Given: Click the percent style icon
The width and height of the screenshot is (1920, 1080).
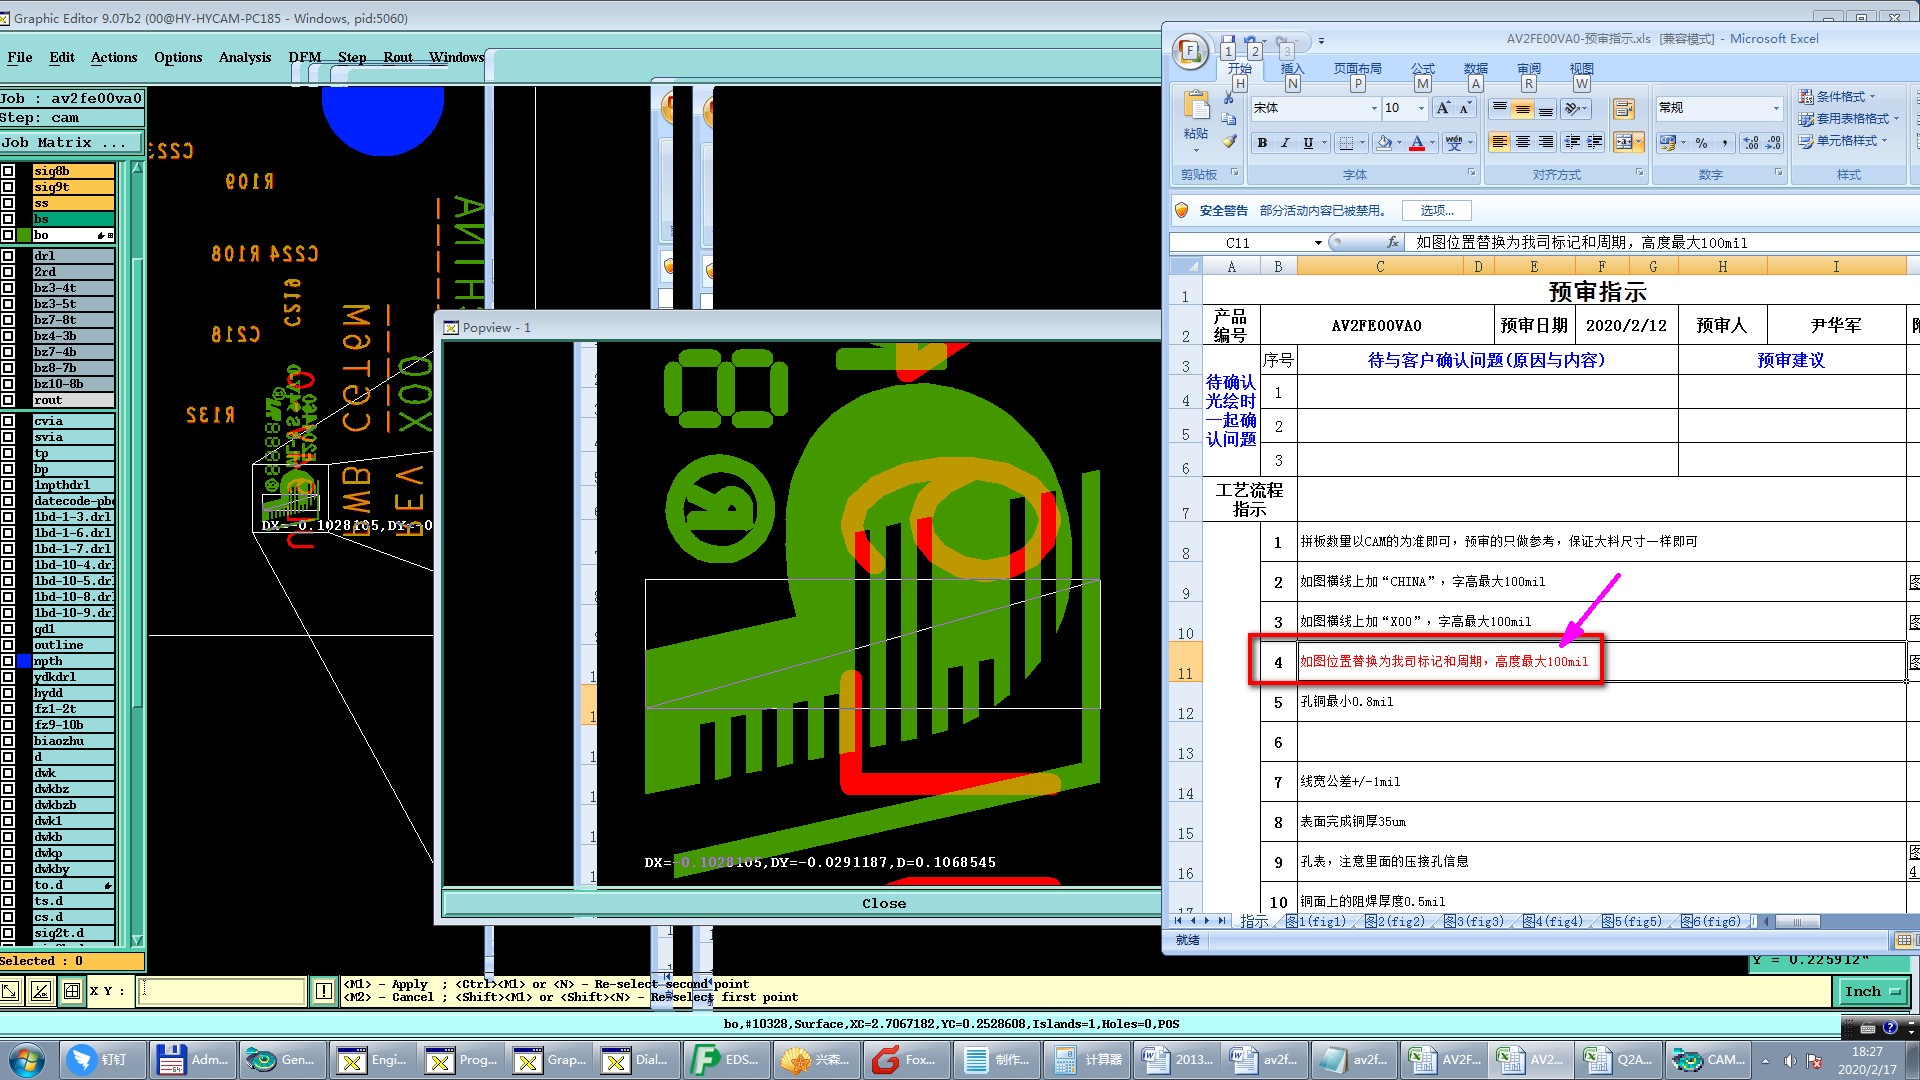Looking at the screenshot, I should pyautogui.click(x=1701, y=143).
